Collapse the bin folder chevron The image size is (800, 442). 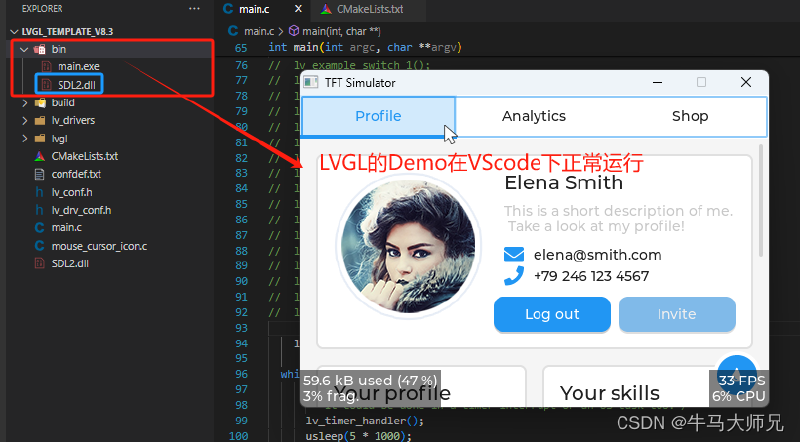click(x=24, y=50)
